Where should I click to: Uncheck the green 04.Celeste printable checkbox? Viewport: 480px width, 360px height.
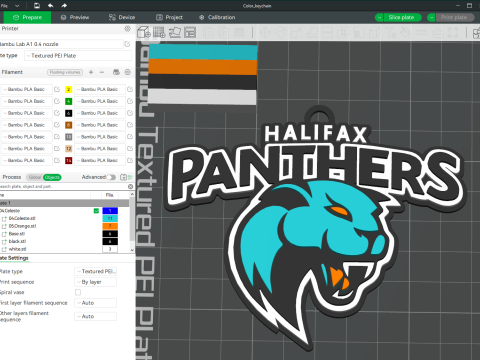[x=96, y=211]
